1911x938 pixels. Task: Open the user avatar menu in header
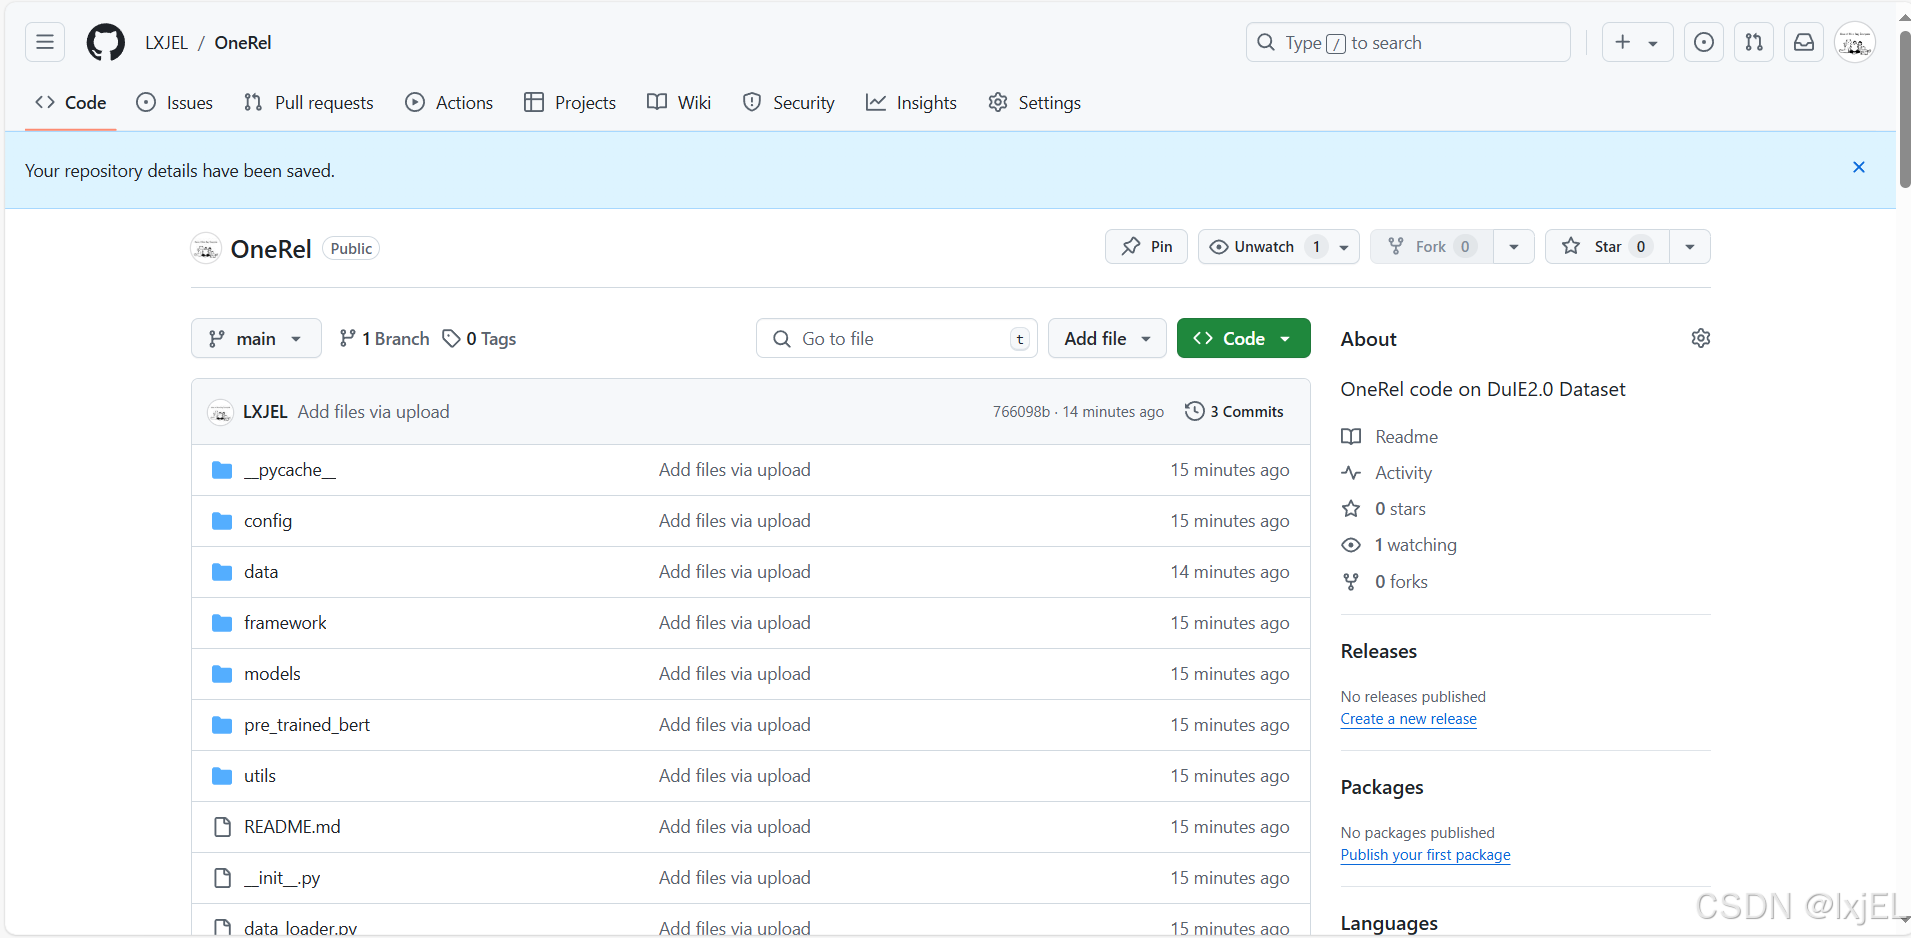click(1855, 42)
